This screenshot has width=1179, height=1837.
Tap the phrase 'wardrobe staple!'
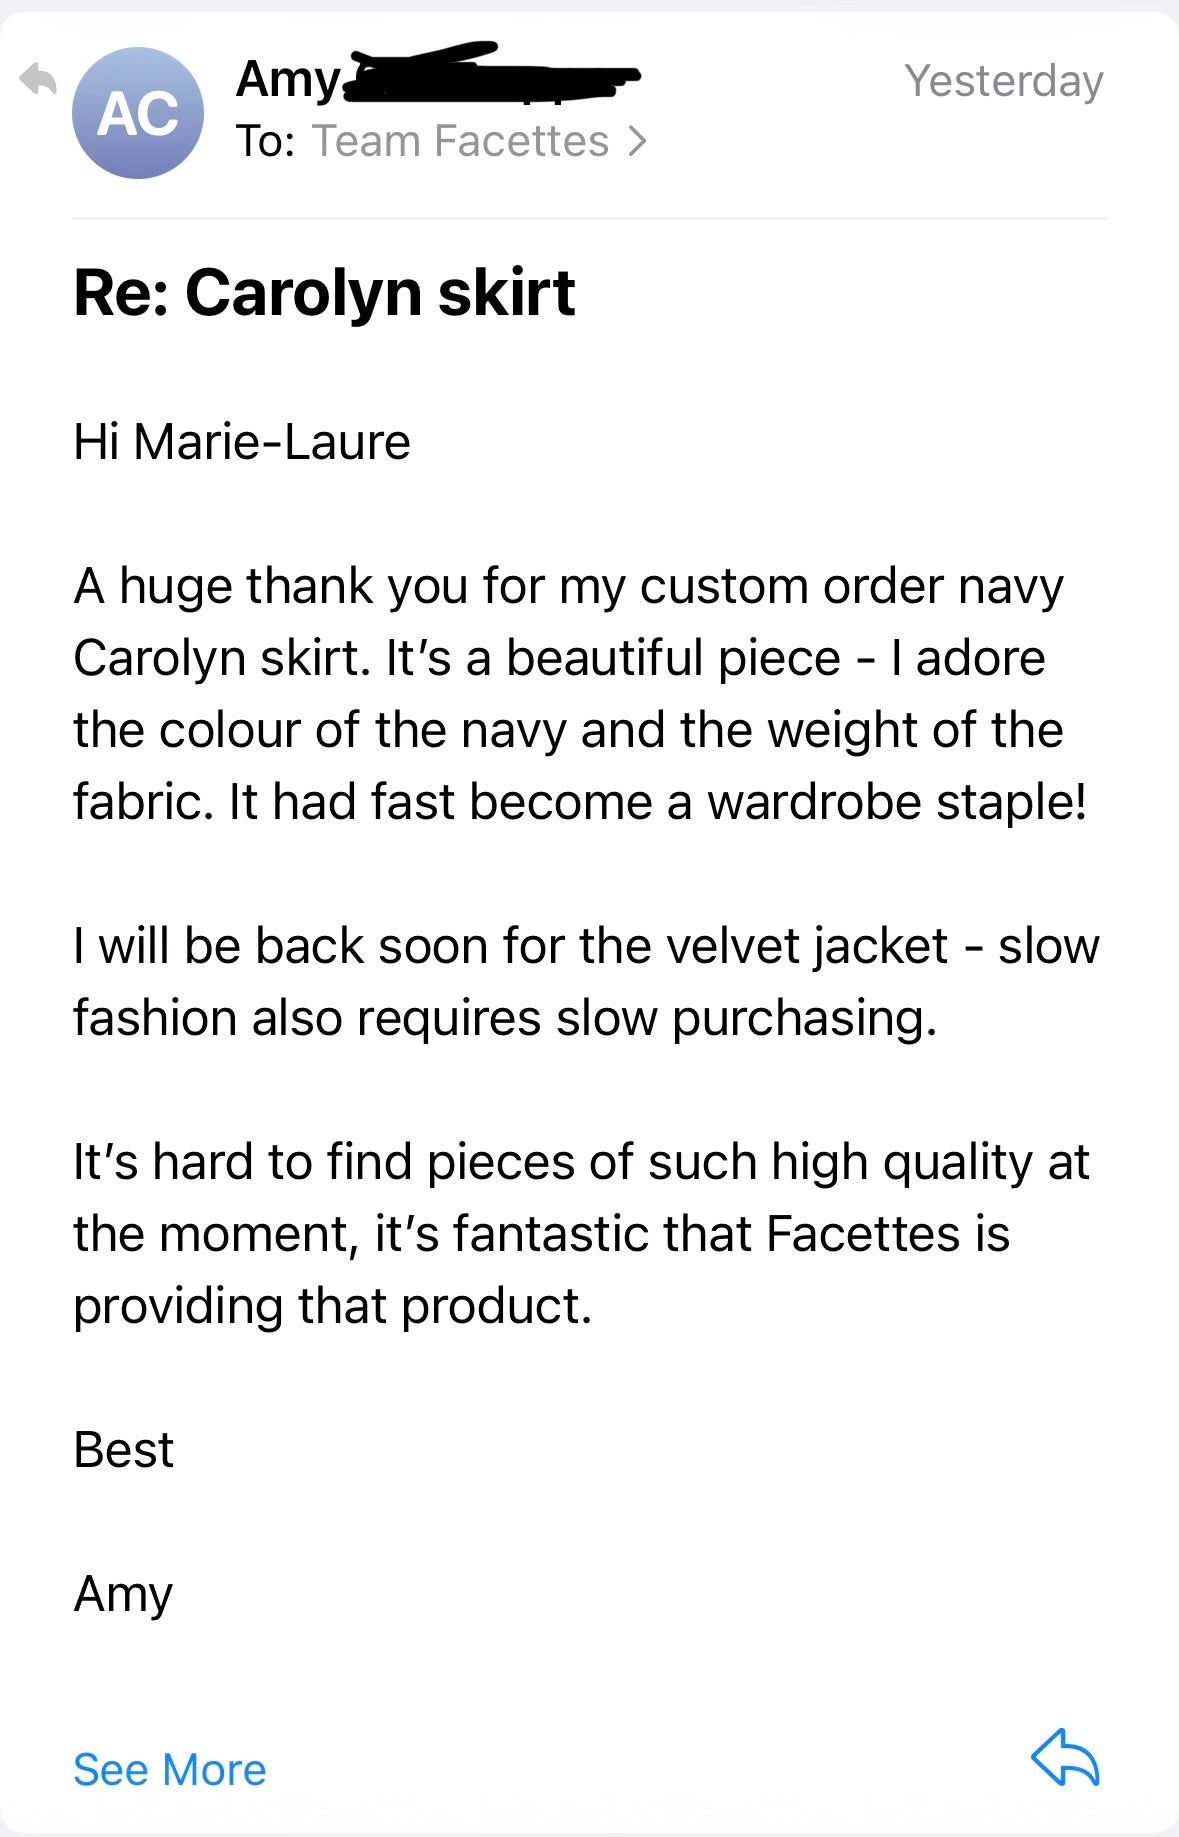click(x=897, y=802)
